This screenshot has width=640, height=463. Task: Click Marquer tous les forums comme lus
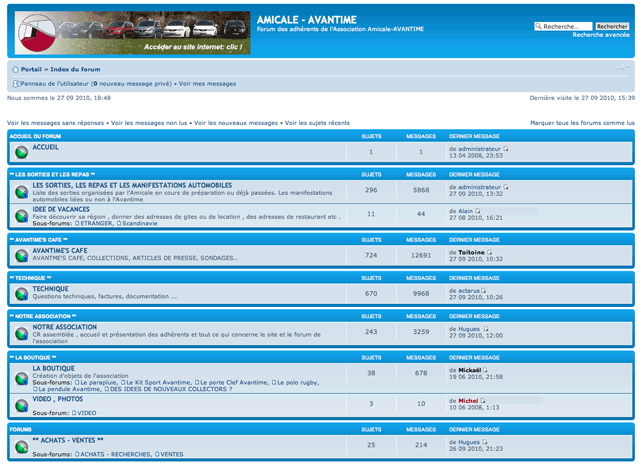(x=582, y=122)
